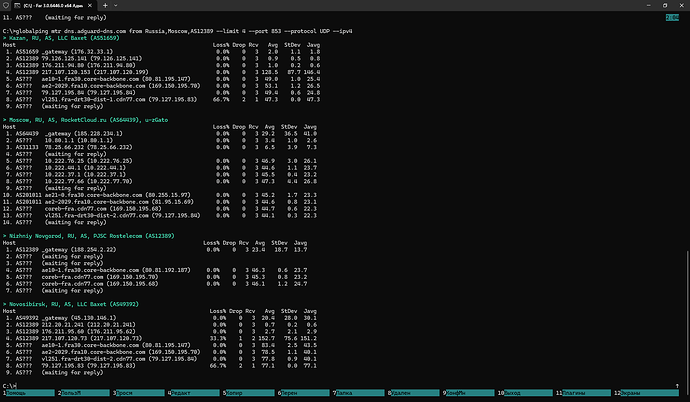This screenshot has height=402, width=690.
Task: Click F4 Редакт edit key bar button
Action: pyautogui.click(x=194, y=393)
